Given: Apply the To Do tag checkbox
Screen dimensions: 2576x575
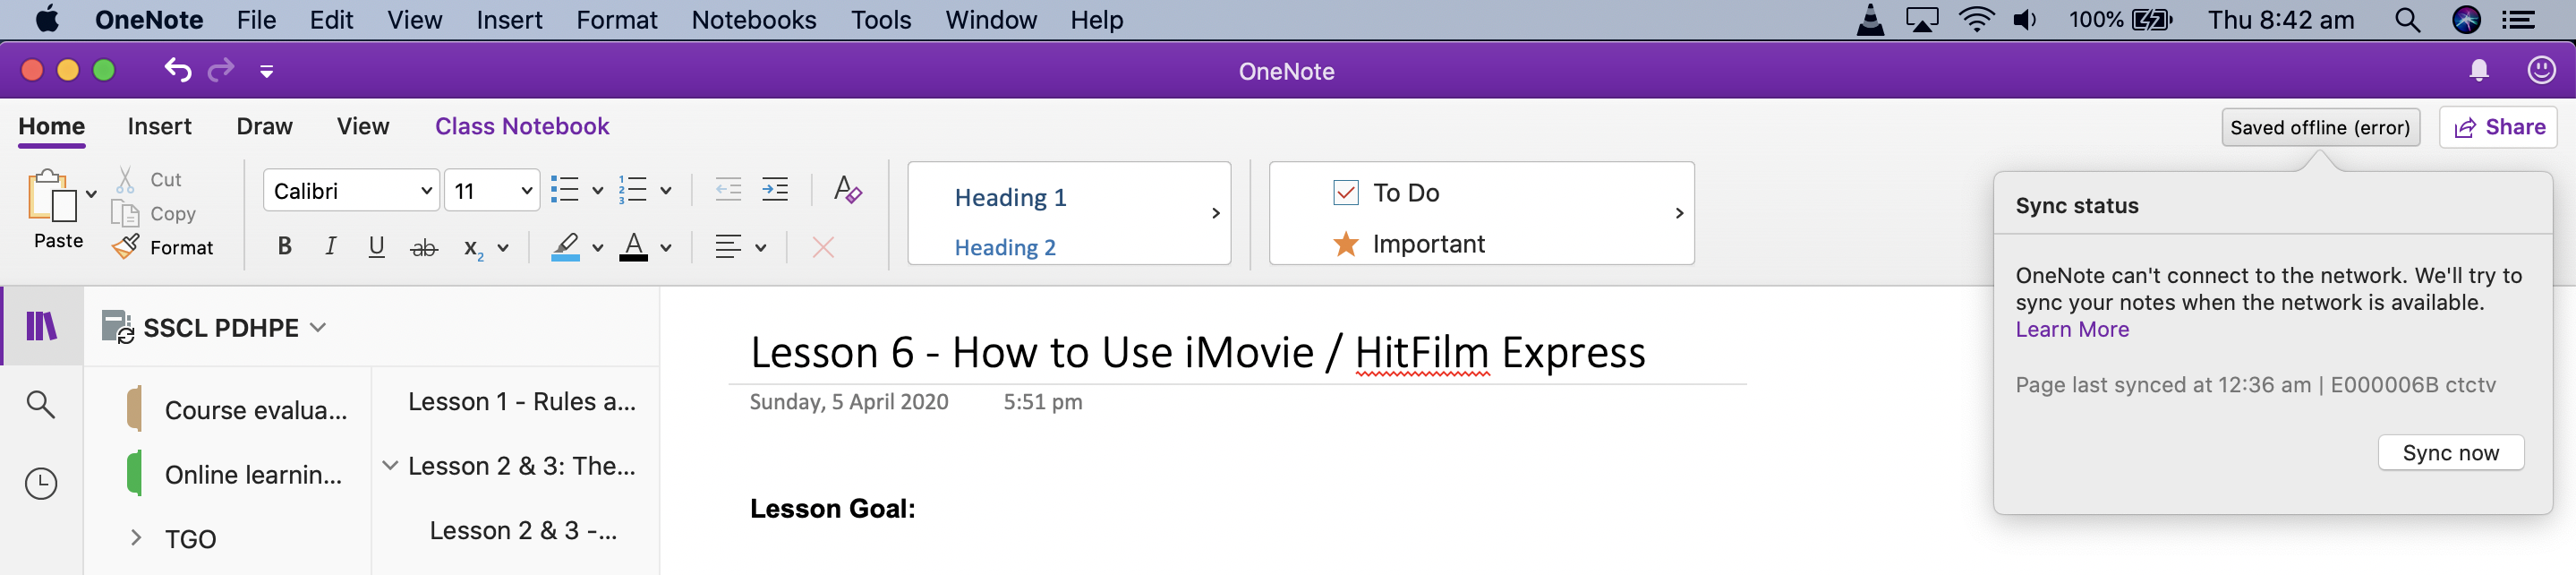Looking at the screenshot, I should (1346, 192).
